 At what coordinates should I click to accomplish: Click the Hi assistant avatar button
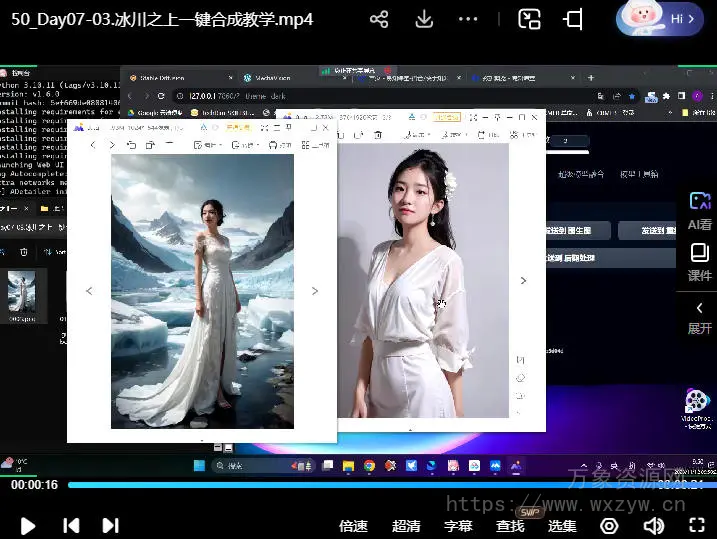[660, 18]
